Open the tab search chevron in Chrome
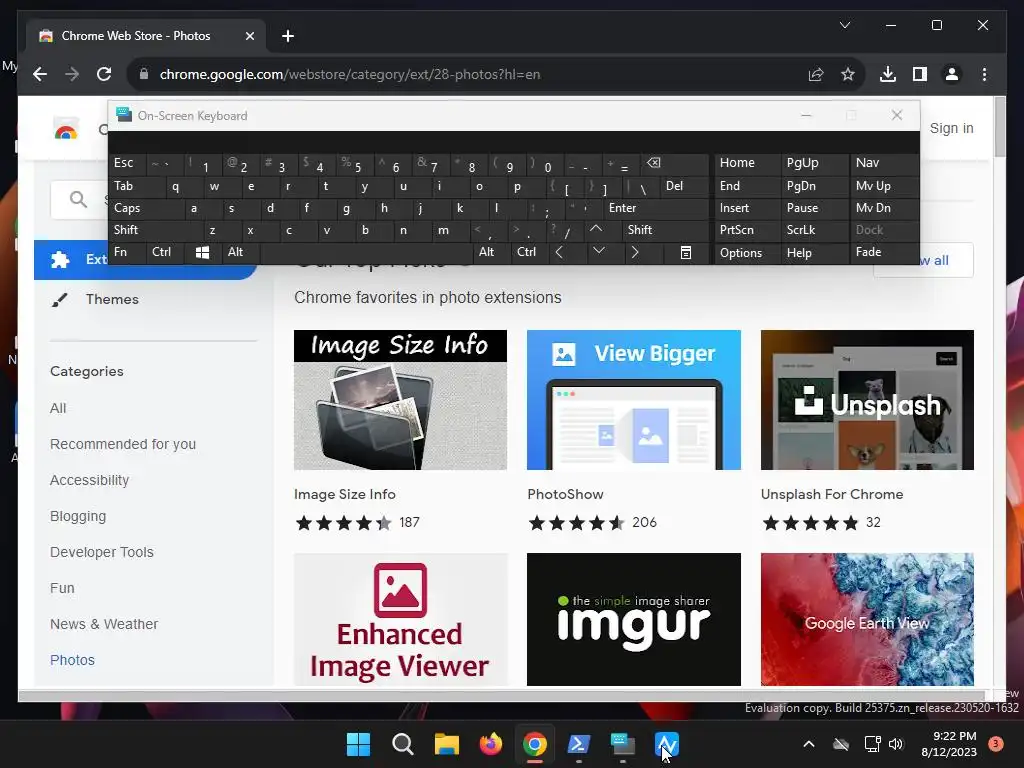Image resolution: width=1024 pixels, height=768 pixels. (x=844, y=25)
